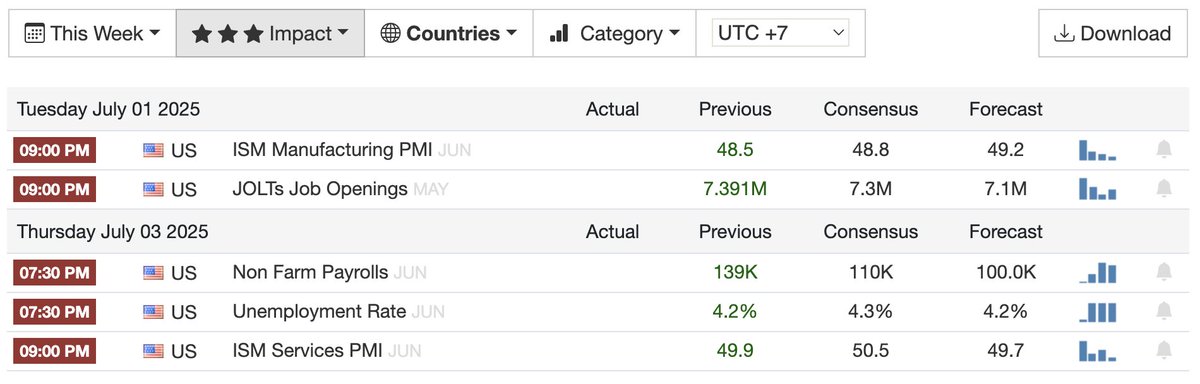Open the Non Farm Payrolls event link

pos(310,272)
